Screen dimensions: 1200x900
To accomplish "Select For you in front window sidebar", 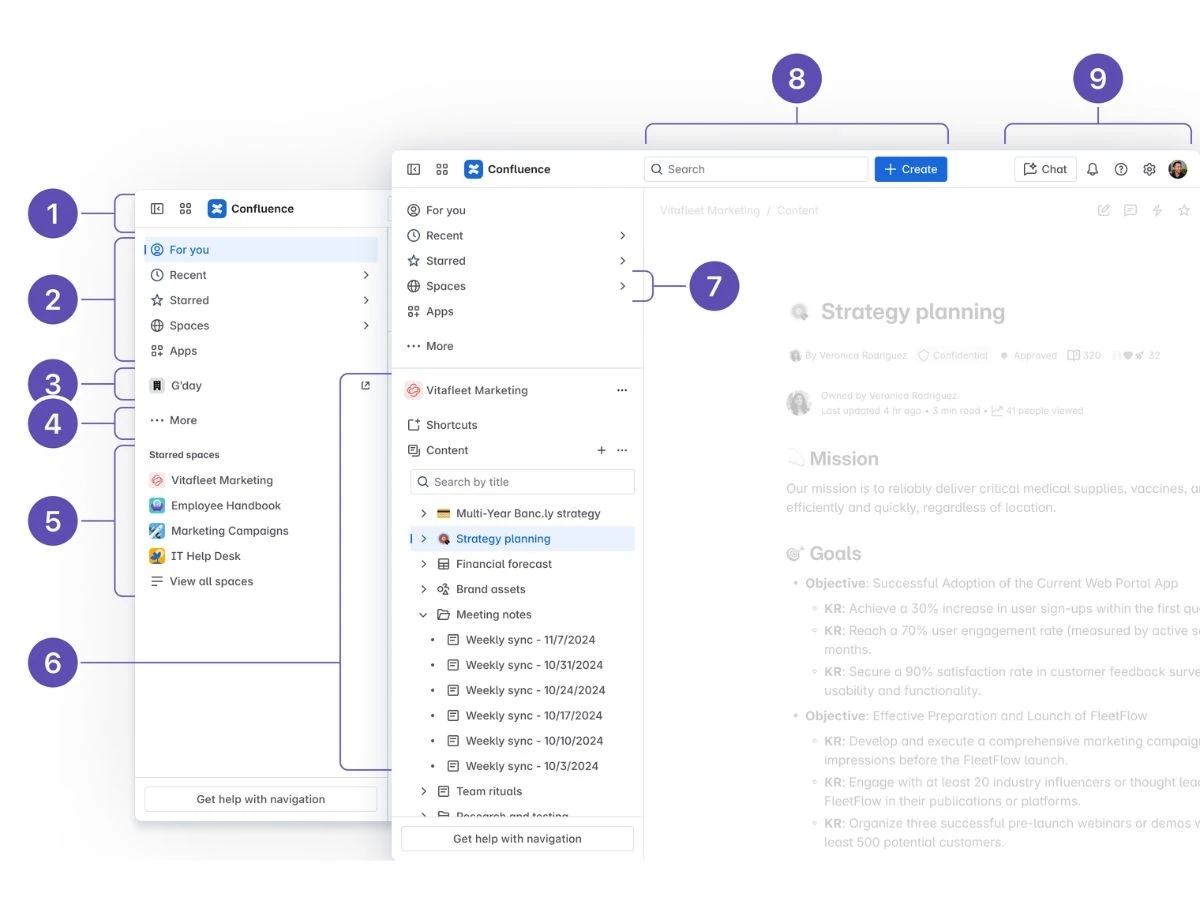I will (x=517, y=210).
